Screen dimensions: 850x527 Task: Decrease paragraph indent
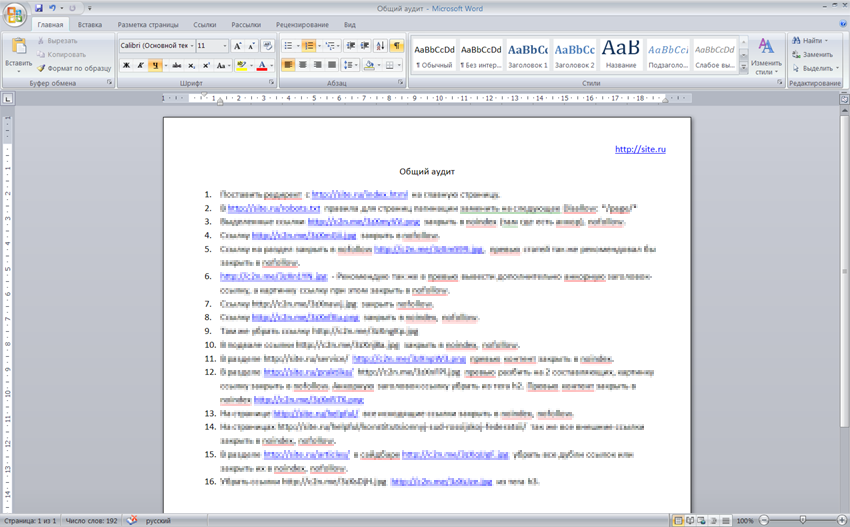[x=351, y=46]
